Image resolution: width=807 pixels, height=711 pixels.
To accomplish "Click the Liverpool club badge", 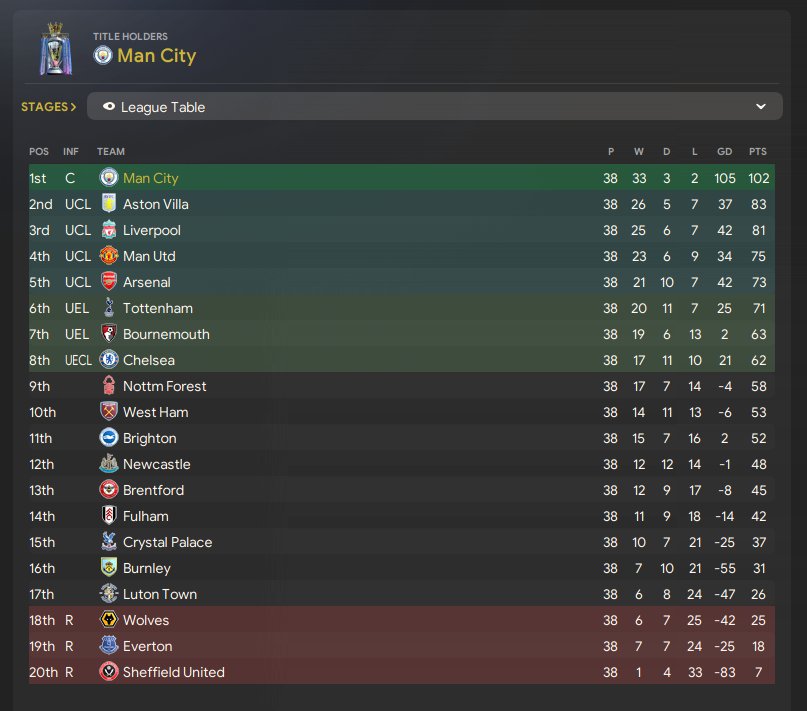I will [x=109, y=230].
